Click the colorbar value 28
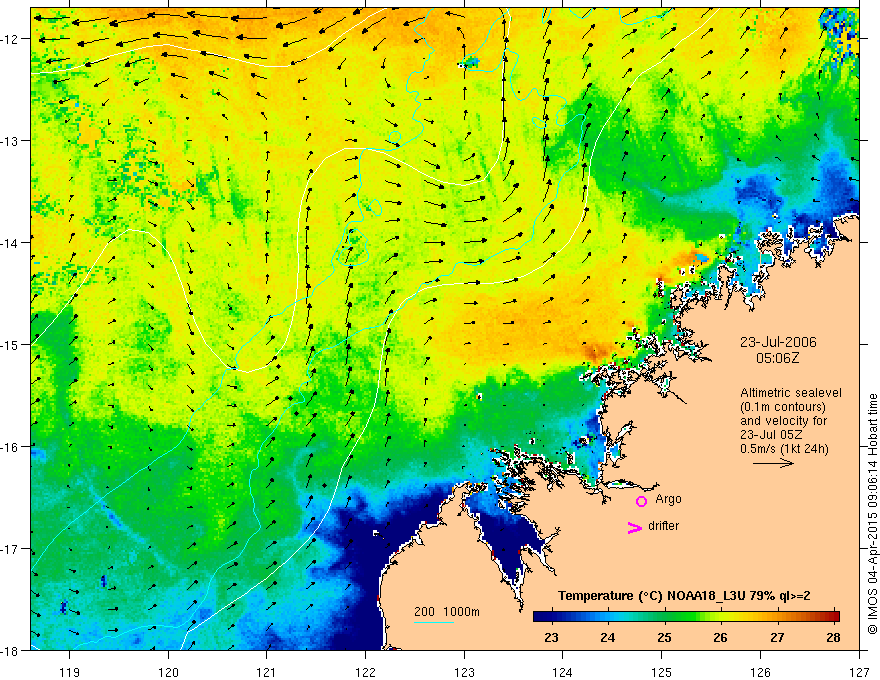This screenshot has height=680, width=880. pos(833,637)
